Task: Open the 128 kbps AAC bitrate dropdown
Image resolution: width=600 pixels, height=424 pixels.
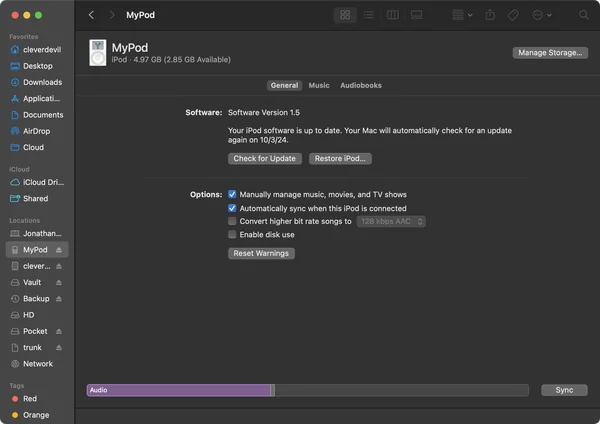Action: coord(391,221)
